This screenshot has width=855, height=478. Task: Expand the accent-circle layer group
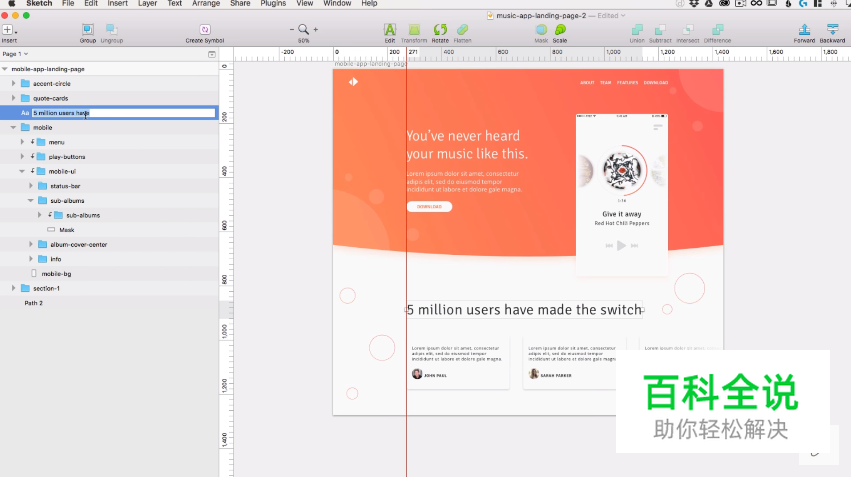point(13,84)
